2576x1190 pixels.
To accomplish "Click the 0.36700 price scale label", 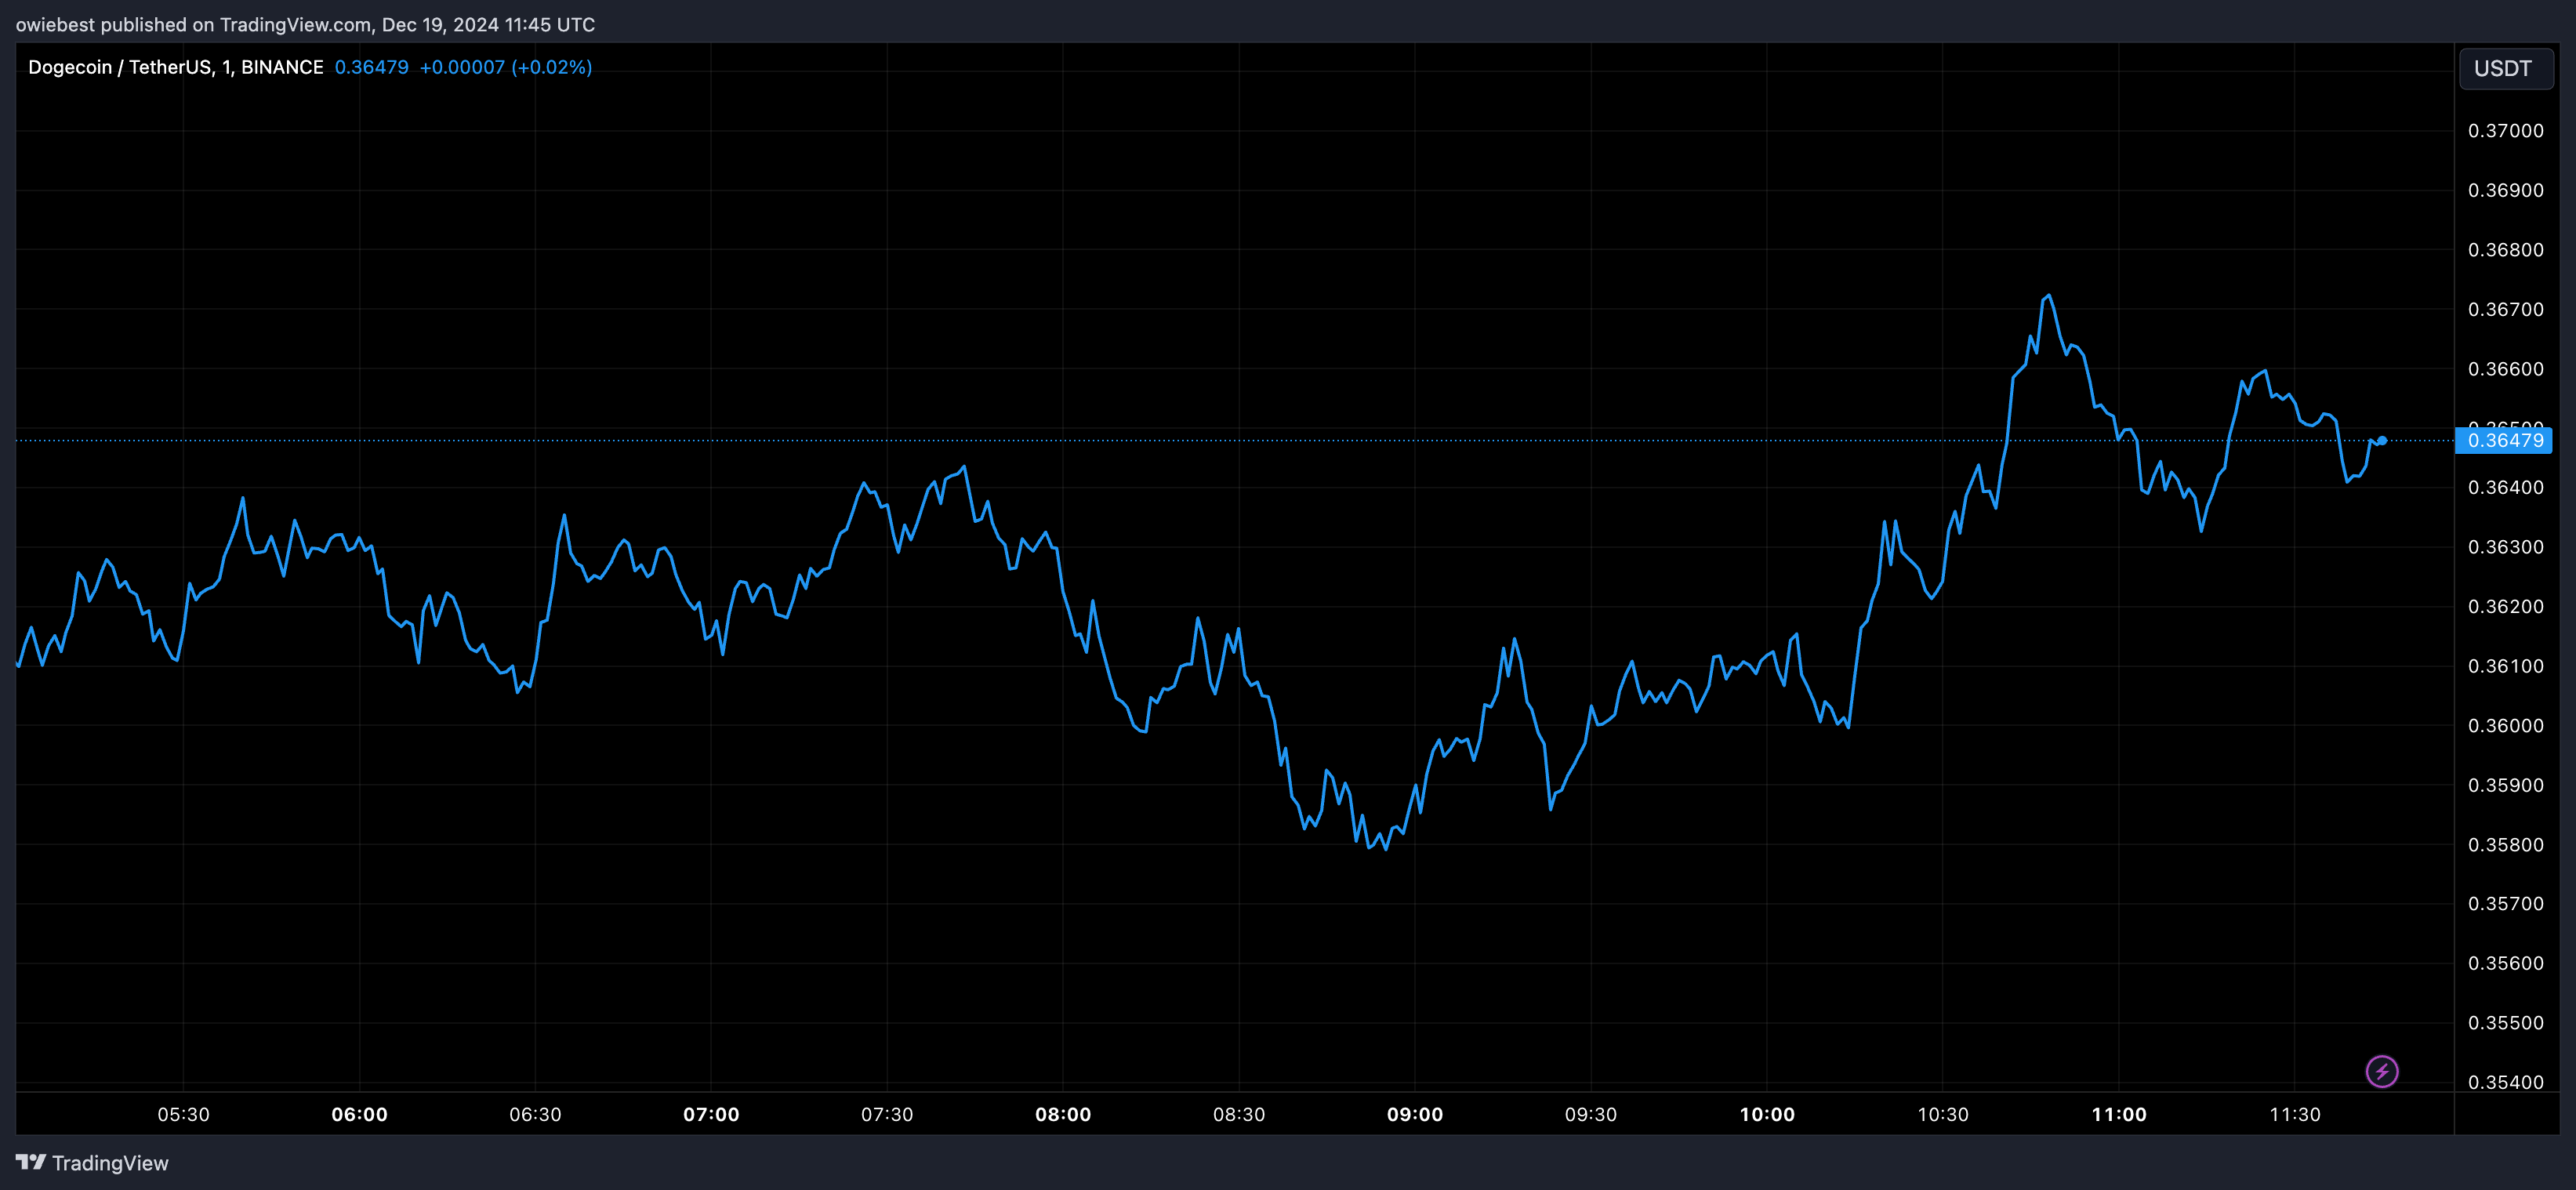I will point(2505,309).
